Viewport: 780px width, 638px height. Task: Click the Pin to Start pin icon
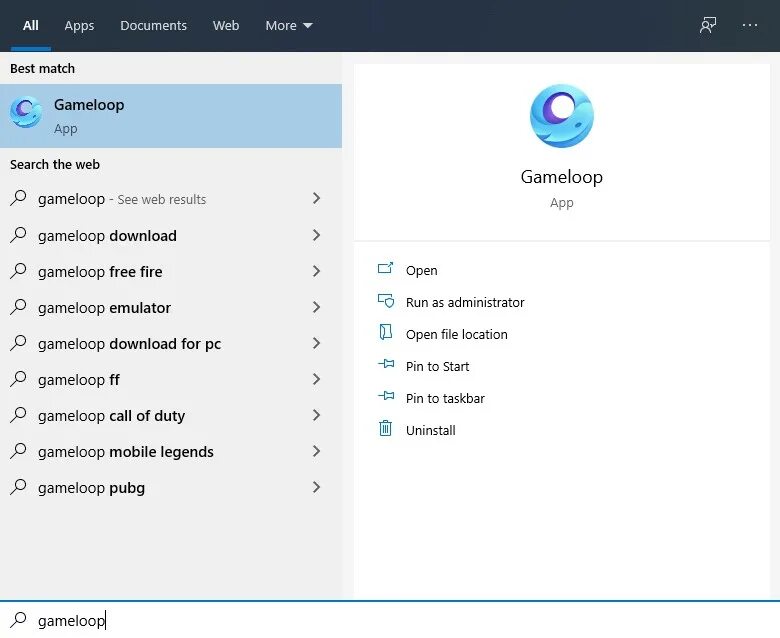pos(386,364)
